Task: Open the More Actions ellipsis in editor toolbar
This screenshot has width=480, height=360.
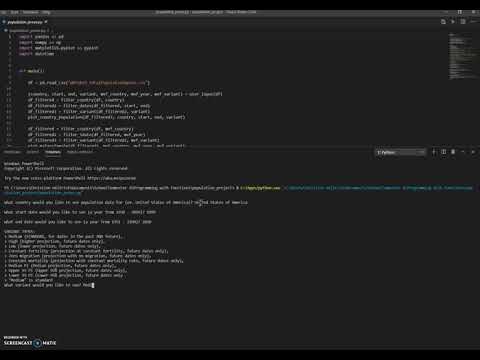Action: pyautogui.click(x=474, y=22)
